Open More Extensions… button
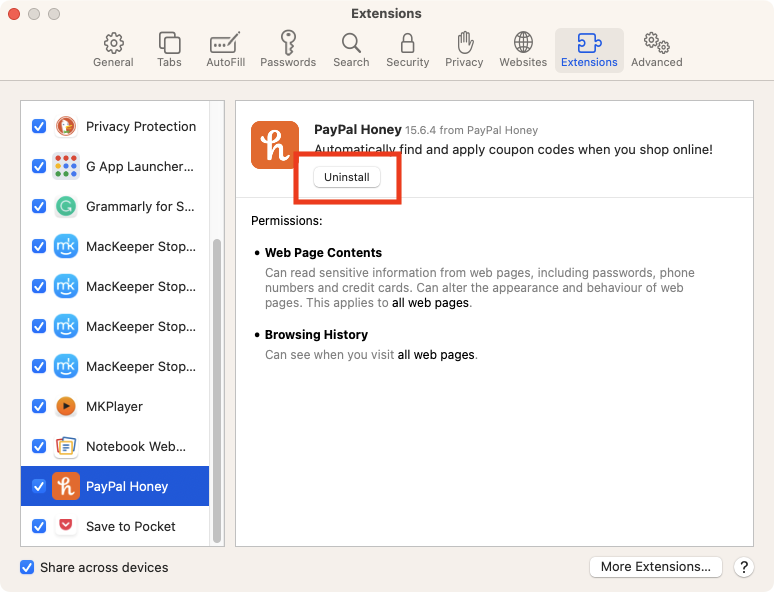This screenshot has height=592, width=774. 656,567
